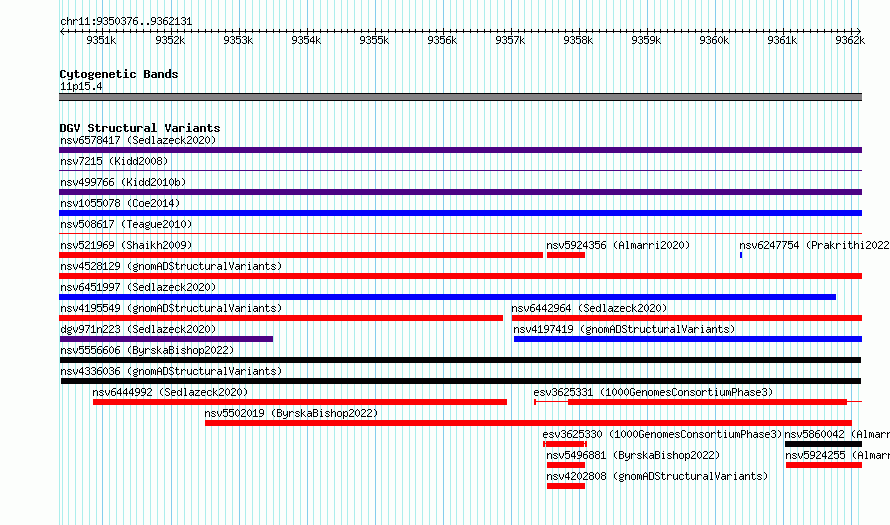The width and height of the screenshot is (890, 525).
Task: Click the purple dgv971n223 variant bar
Action: click(166, 339)
